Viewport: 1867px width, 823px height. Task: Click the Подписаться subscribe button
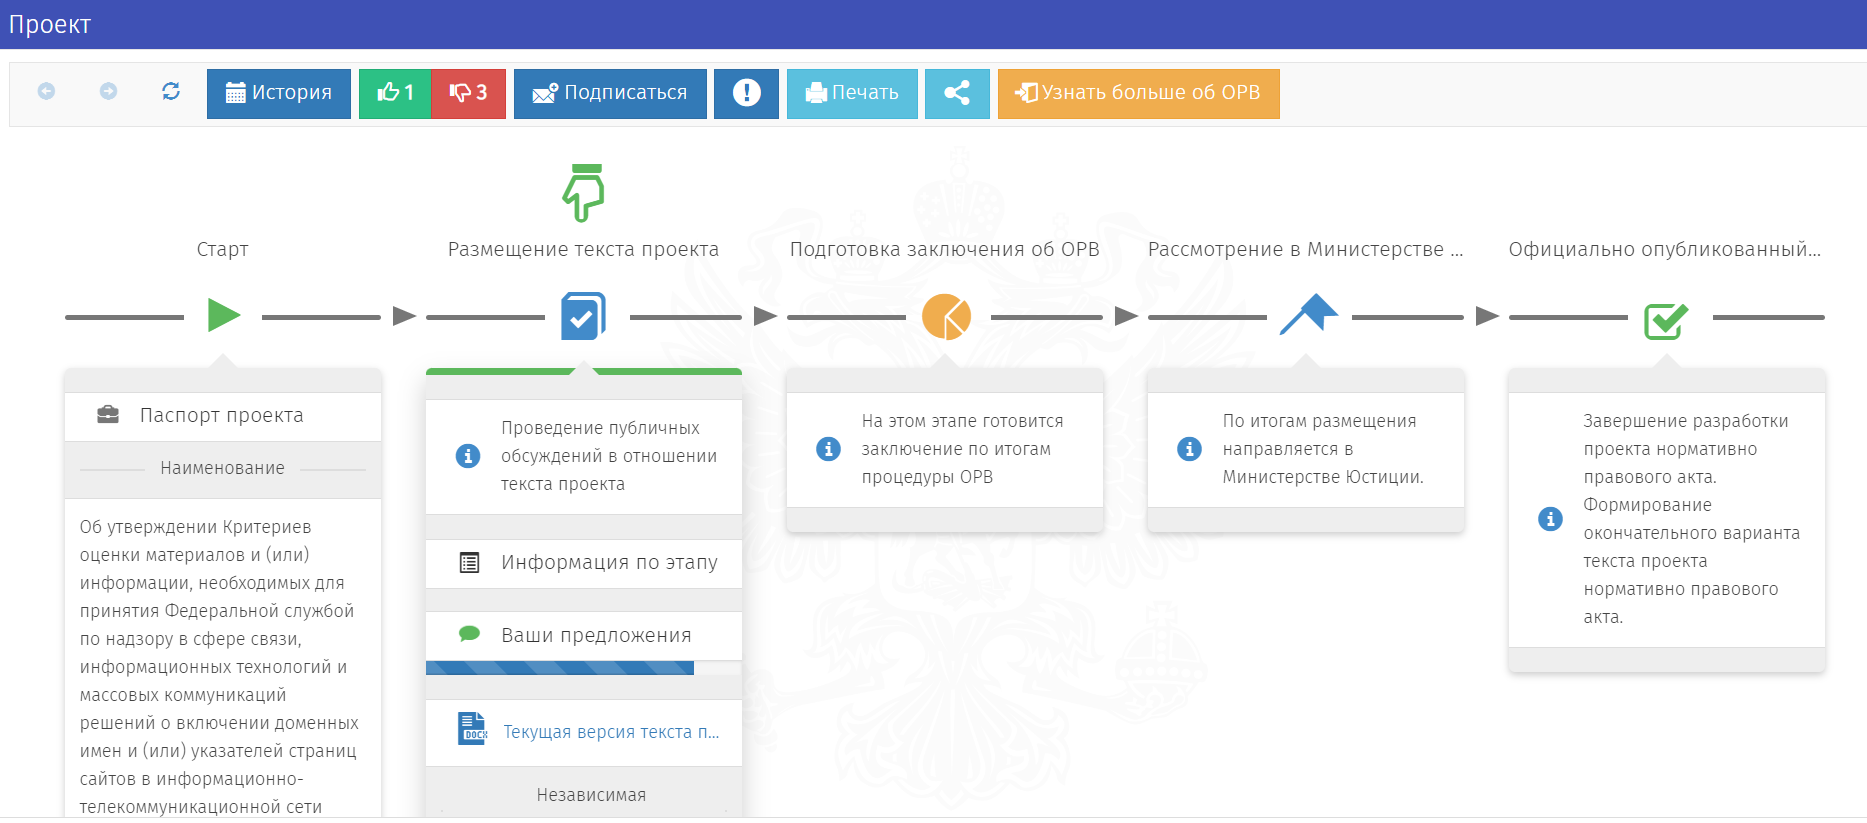[610, 93]
